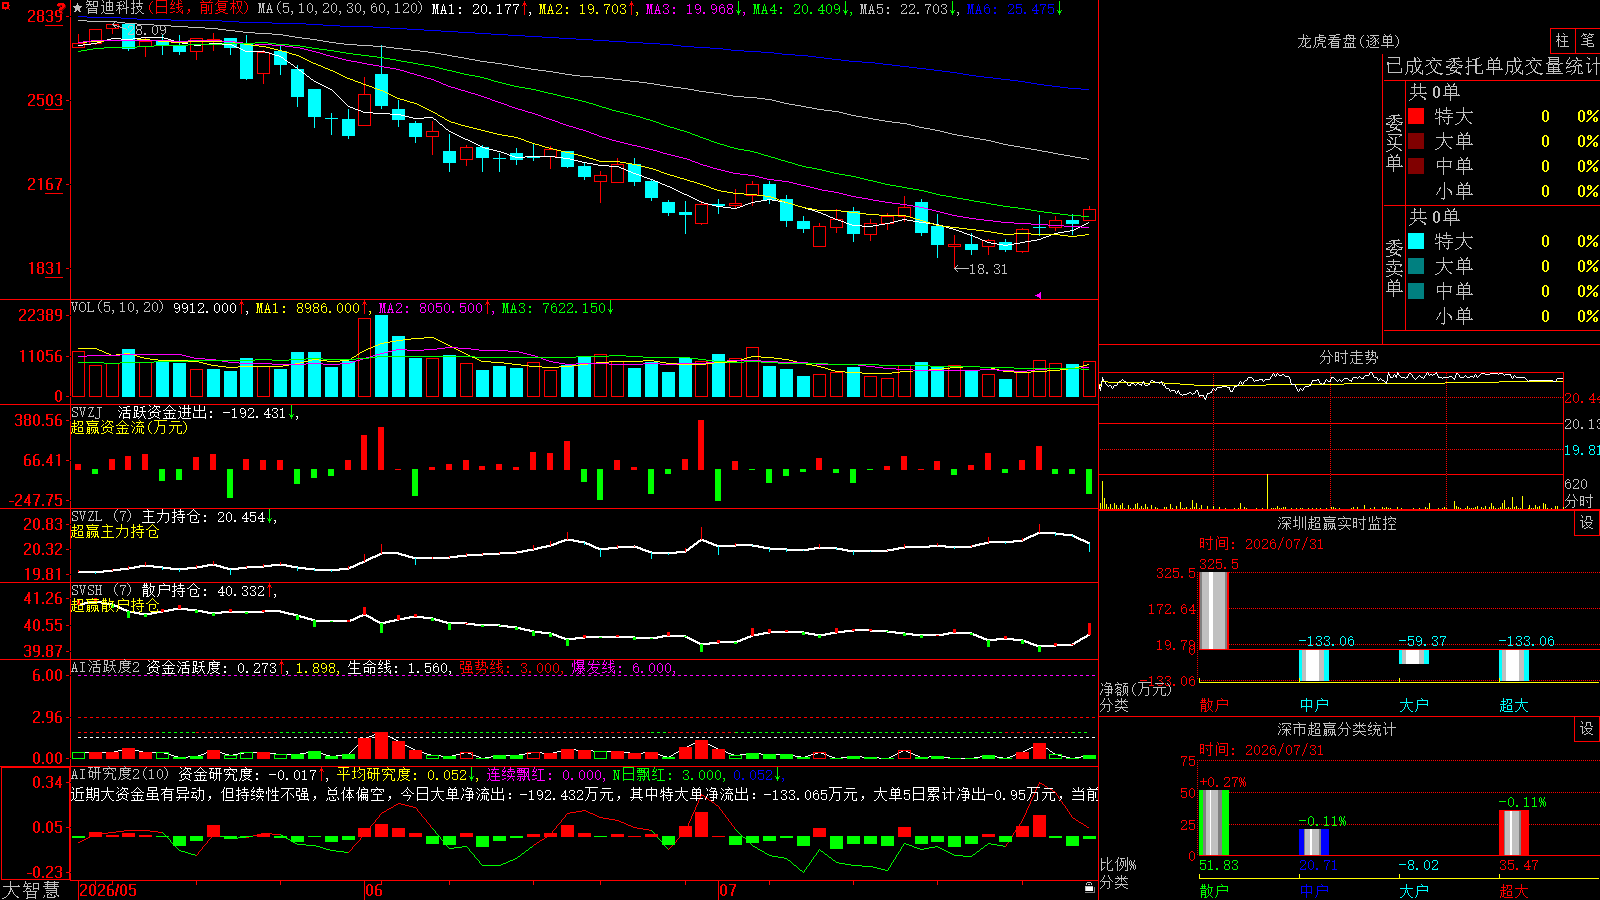Click the red 特大 swatch under 委买单

[1416, 116]
